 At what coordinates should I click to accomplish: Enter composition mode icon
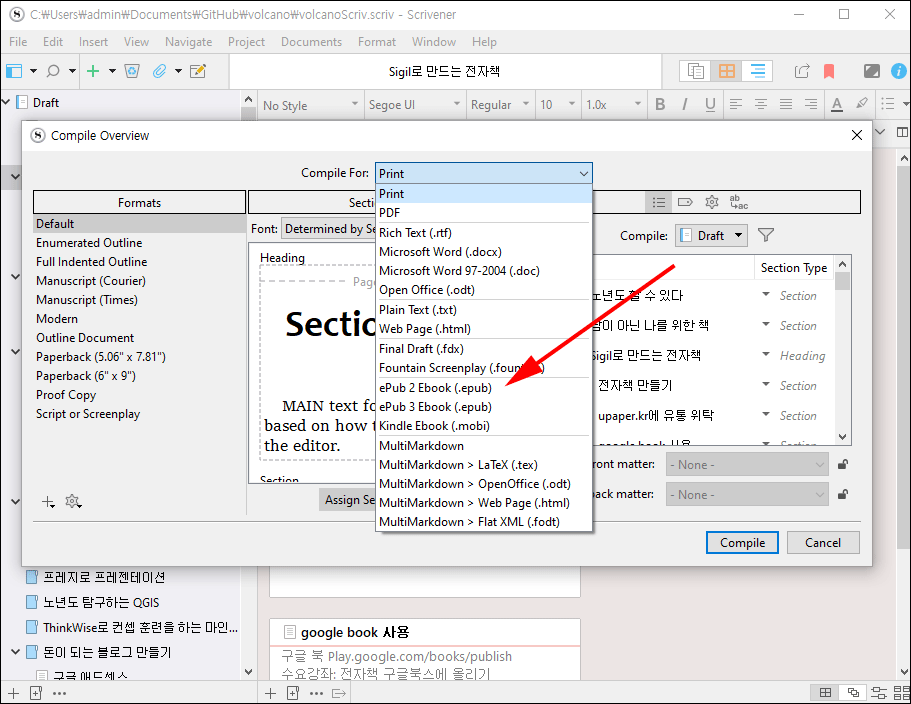[871, 71]
